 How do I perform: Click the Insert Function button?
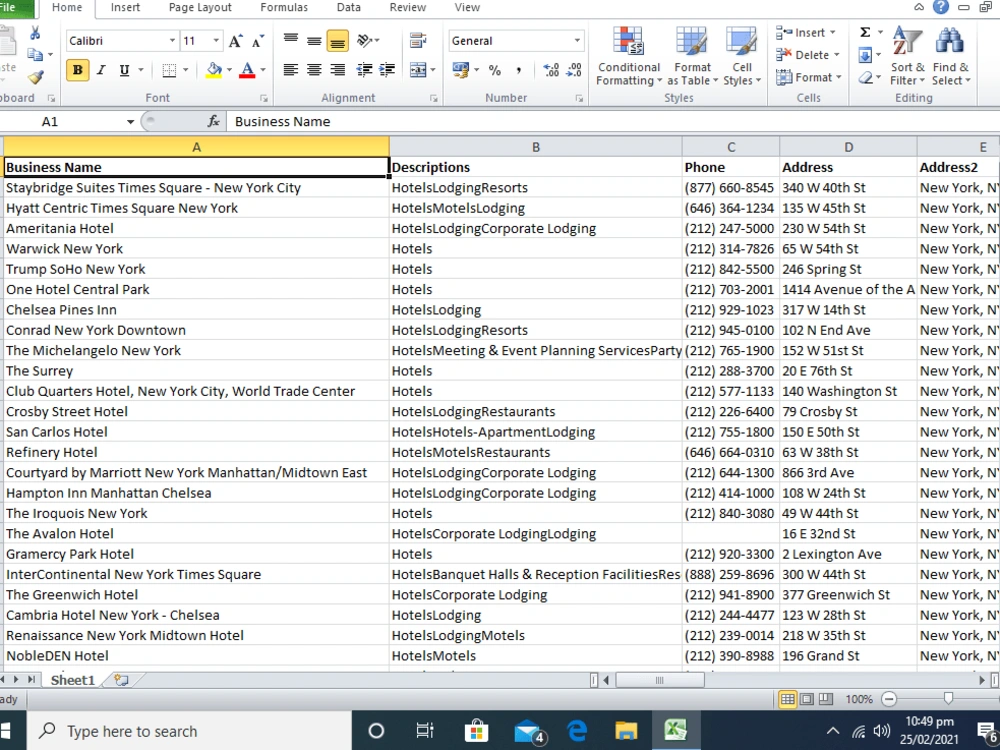213,121
